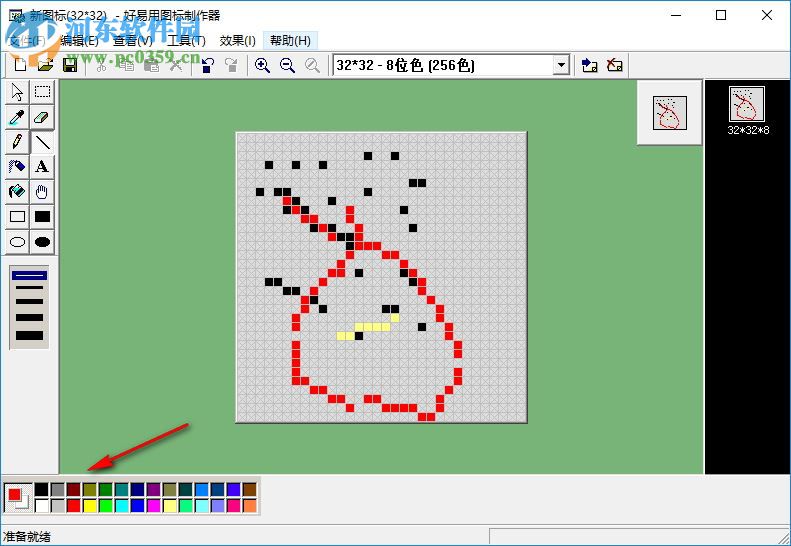
Task: Click the foreground/background color indicator
Action: (18, 498)
